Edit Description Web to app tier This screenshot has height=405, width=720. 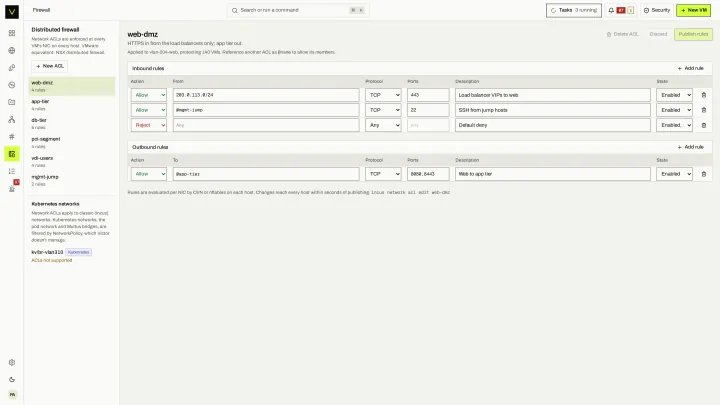[x=553, y=174]
